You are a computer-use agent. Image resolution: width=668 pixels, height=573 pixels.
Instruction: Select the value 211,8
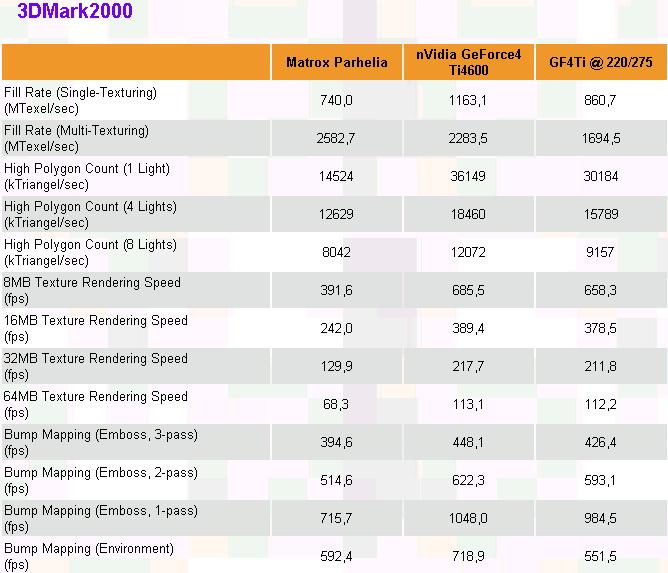[600, 366]
